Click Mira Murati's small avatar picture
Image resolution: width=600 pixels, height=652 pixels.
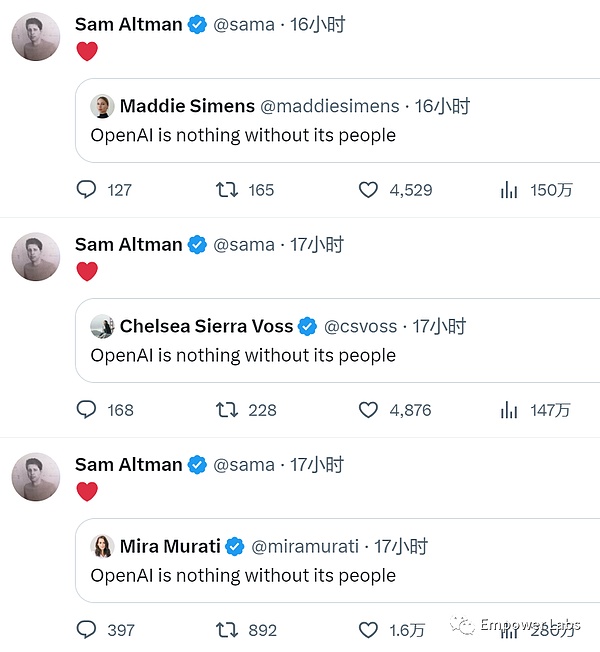tap(102, 546)
